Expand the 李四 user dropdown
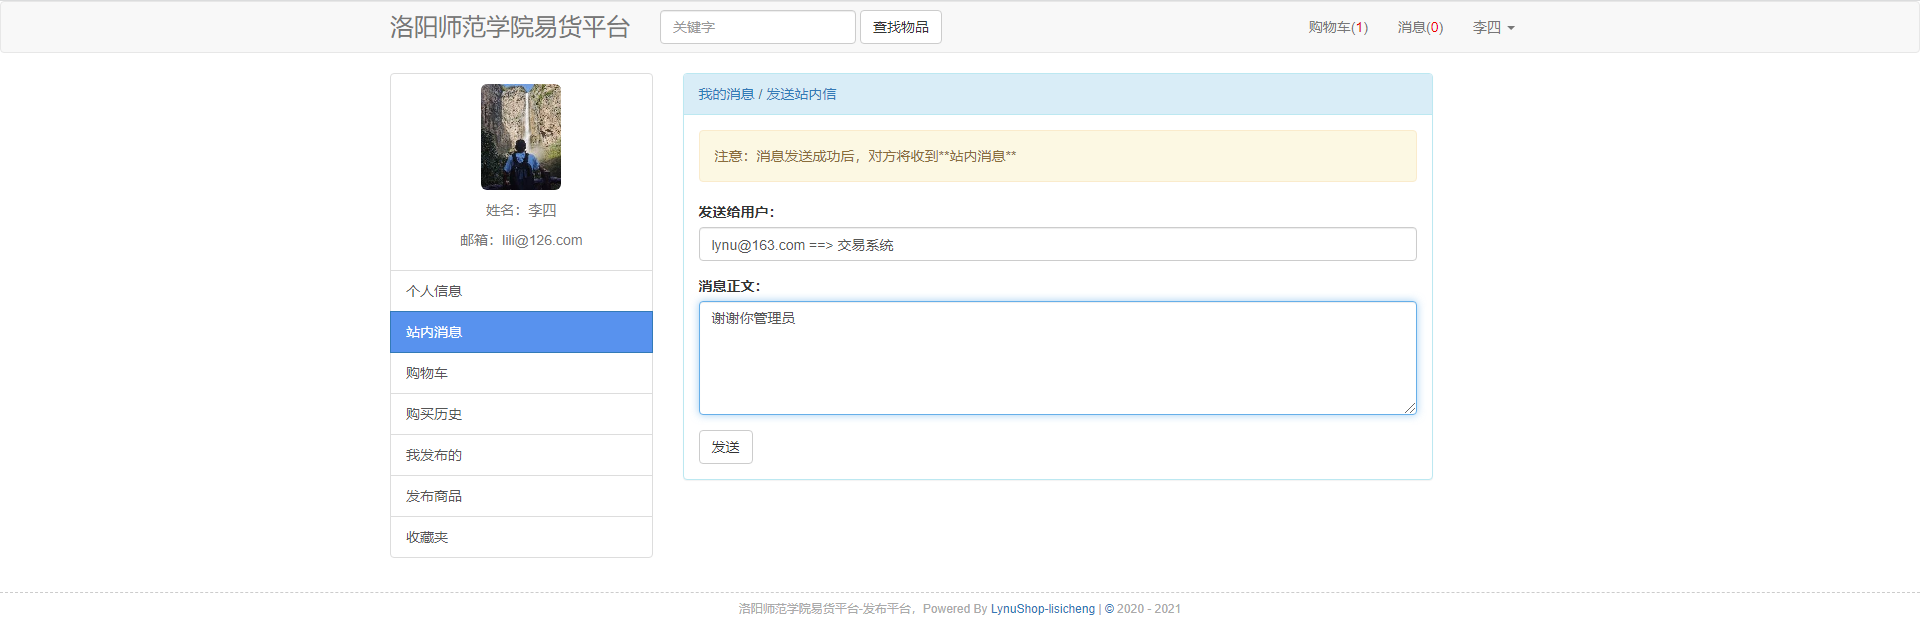1920x639 pixels. (x=1493, y=27)
